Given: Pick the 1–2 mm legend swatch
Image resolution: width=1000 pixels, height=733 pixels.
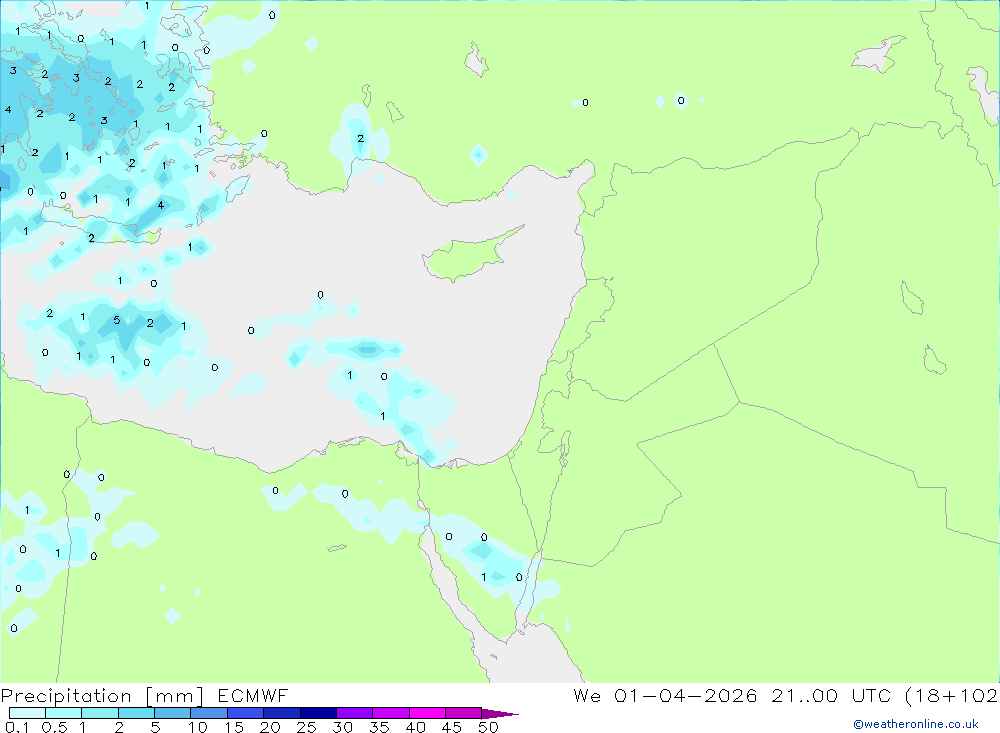Looking at the screenshot, I should tap(99, 713).
